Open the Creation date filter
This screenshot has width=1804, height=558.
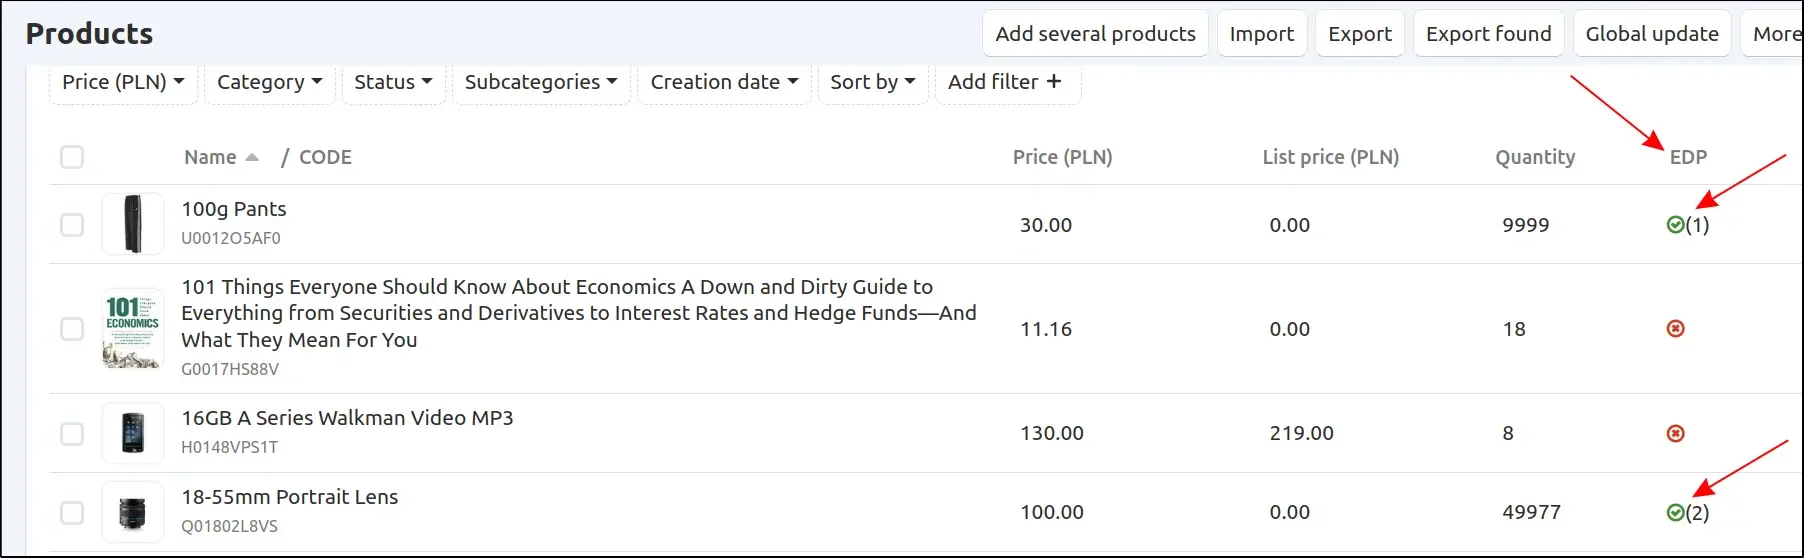(723, 82)
